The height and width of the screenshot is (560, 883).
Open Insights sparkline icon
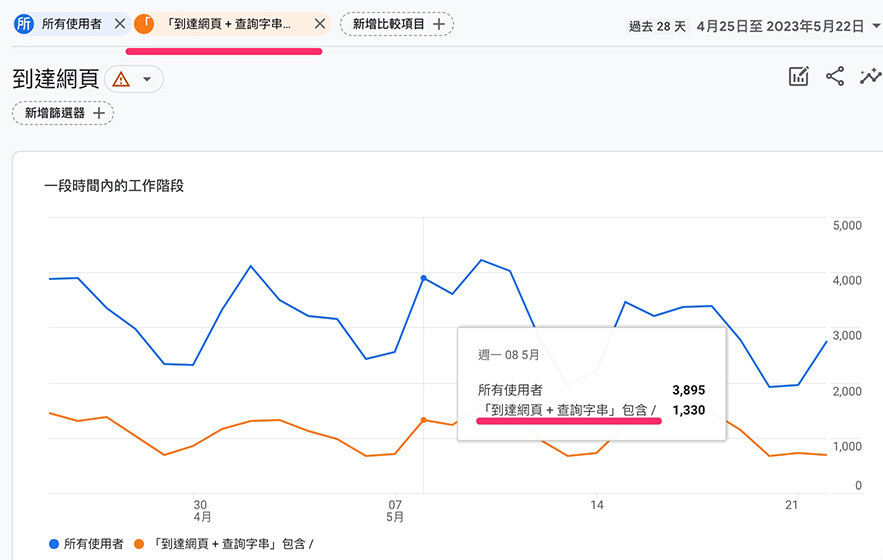pyautogui.click(x=870, y=76)
